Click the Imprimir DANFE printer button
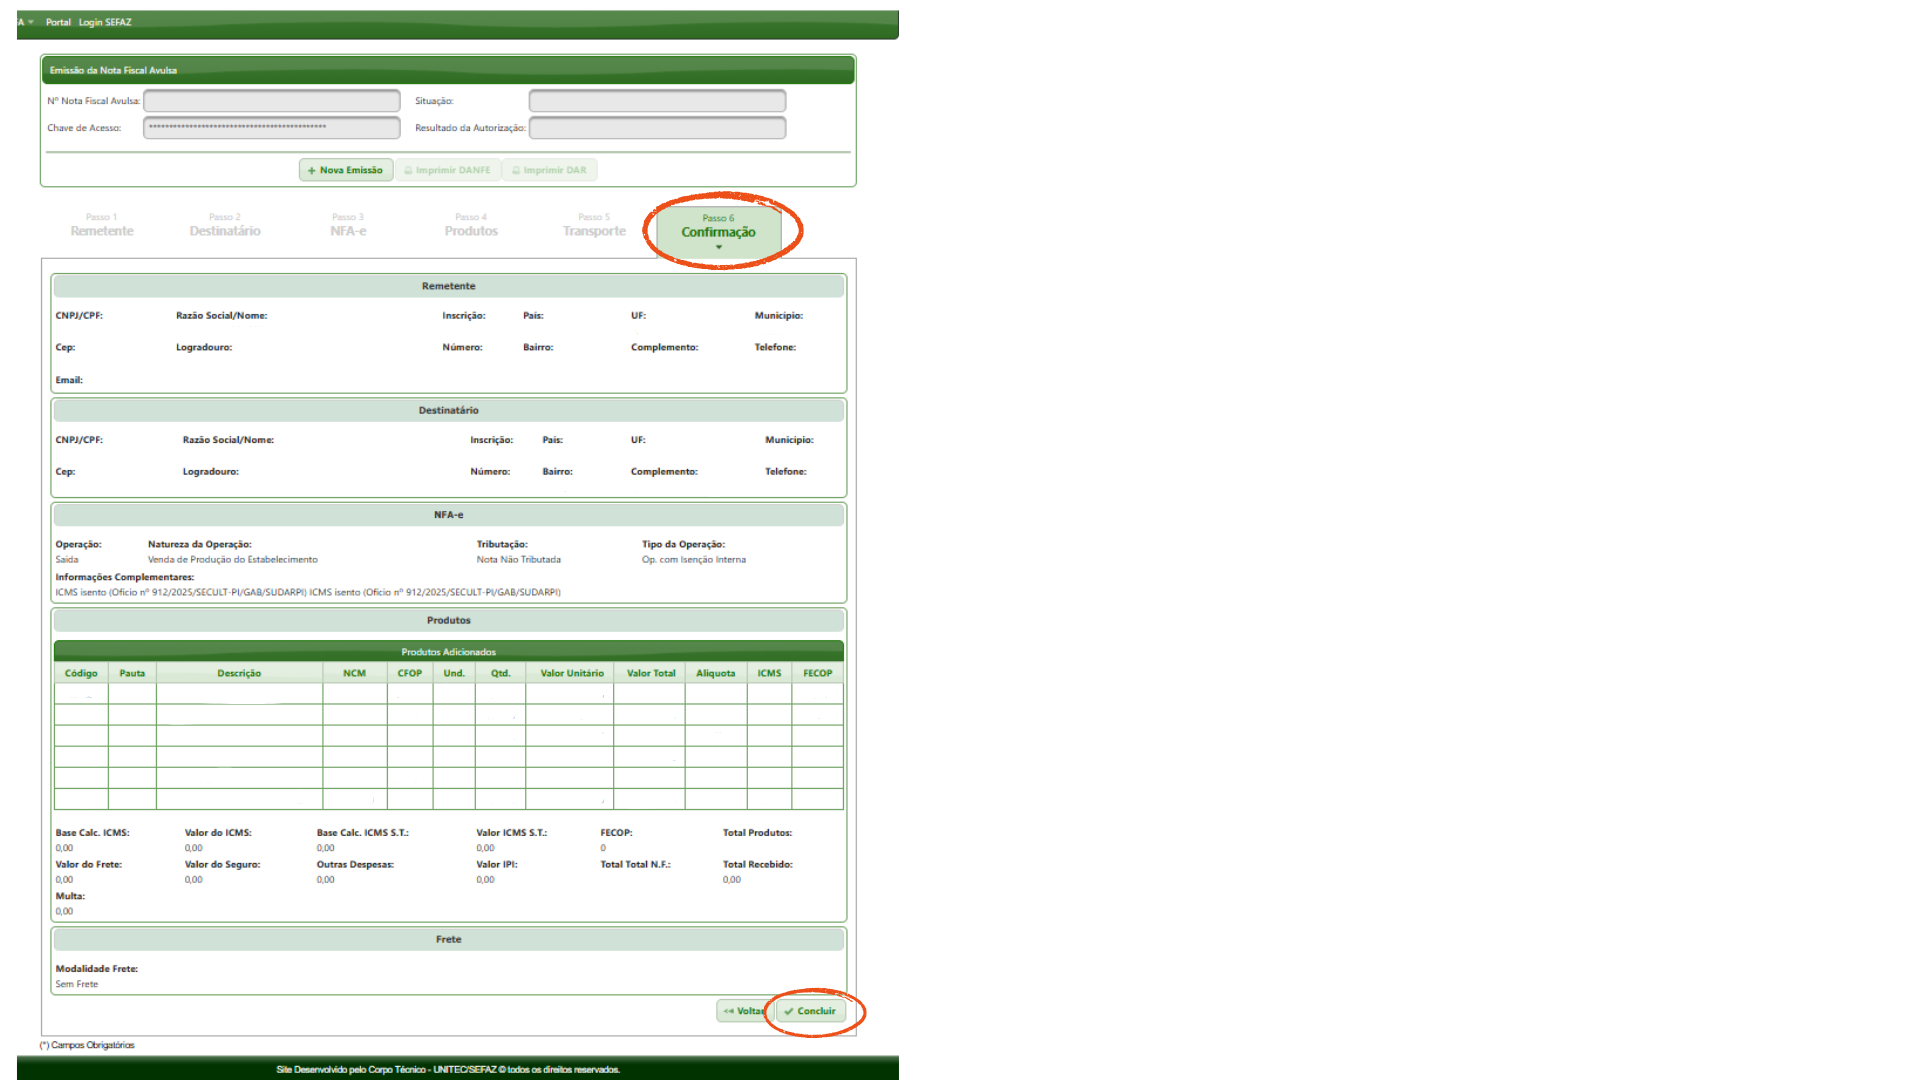The width and height of the screenshot is (1920, 1080). click(x=448, y=170)
